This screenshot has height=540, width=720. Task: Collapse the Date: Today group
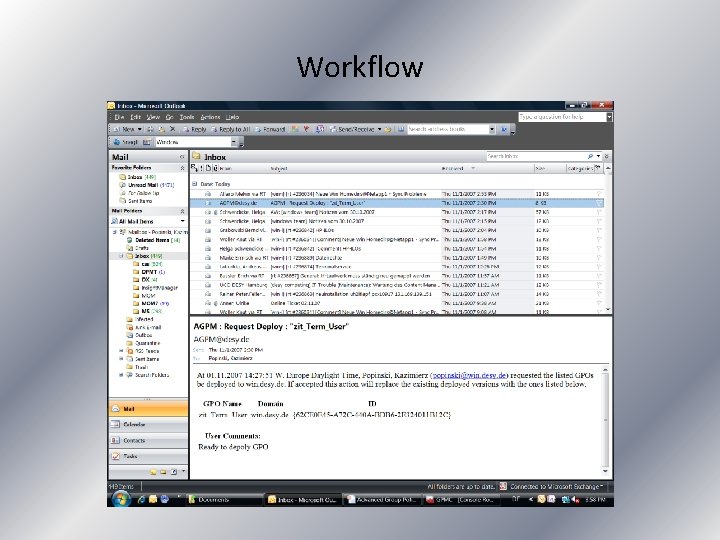pos(195,184)
